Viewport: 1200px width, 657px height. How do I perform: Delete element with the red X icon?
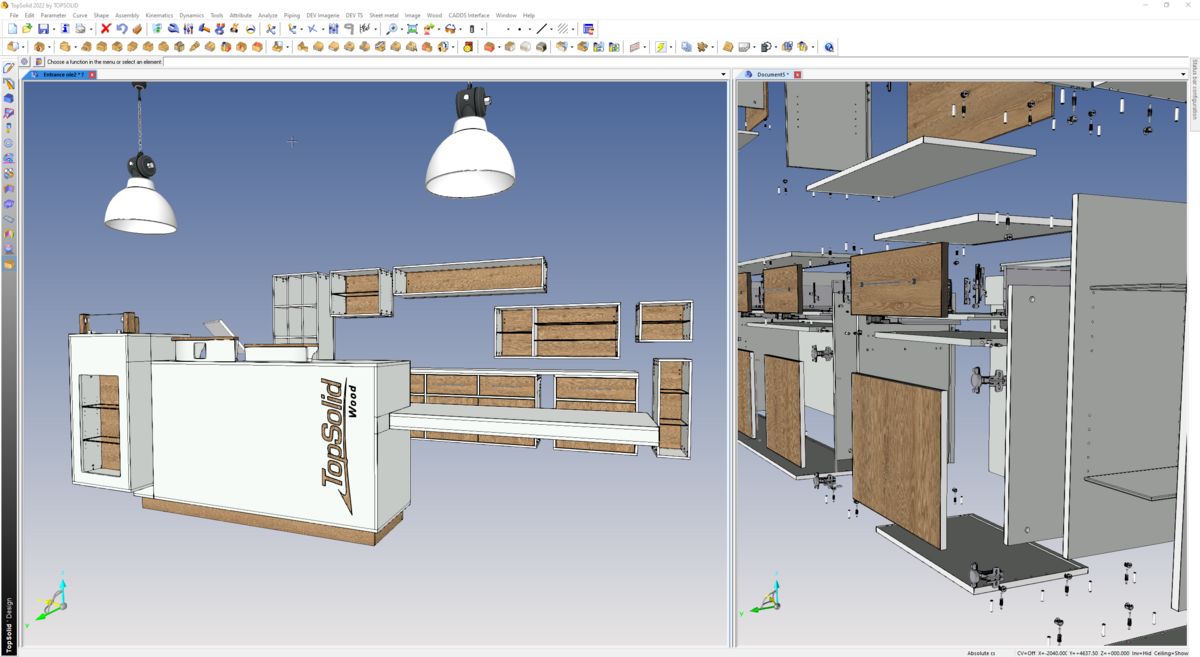click(105, 29)
